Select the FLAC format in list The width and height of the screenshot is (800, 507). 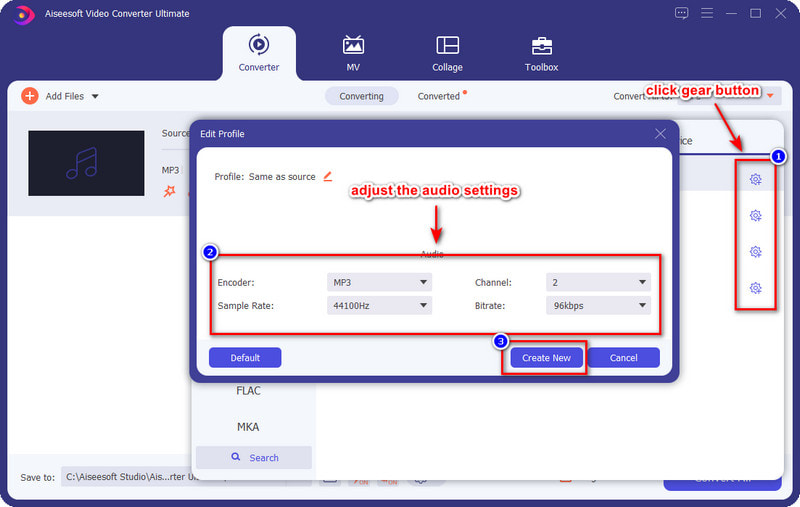tap(248, 391)
